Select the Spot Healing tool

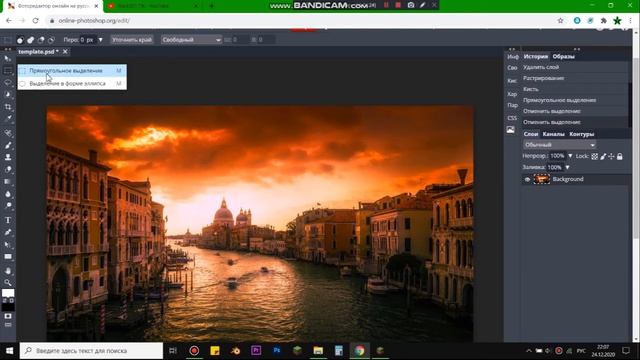coord(8,133)
